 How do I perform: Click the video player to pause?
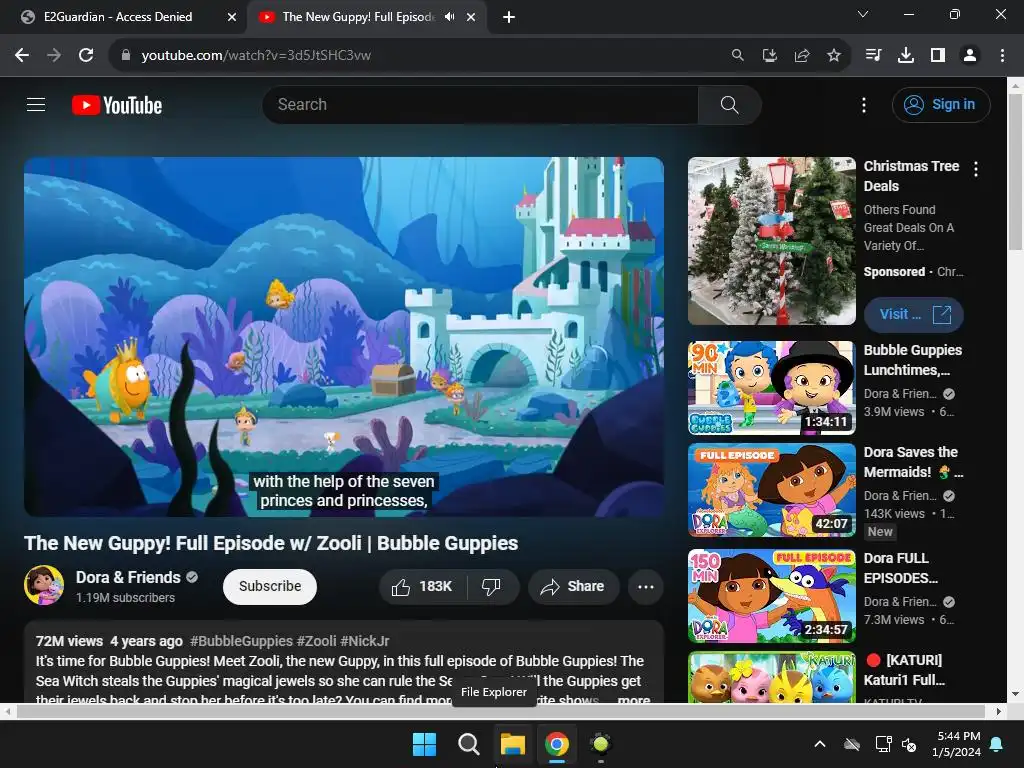(x=344, y=336)
